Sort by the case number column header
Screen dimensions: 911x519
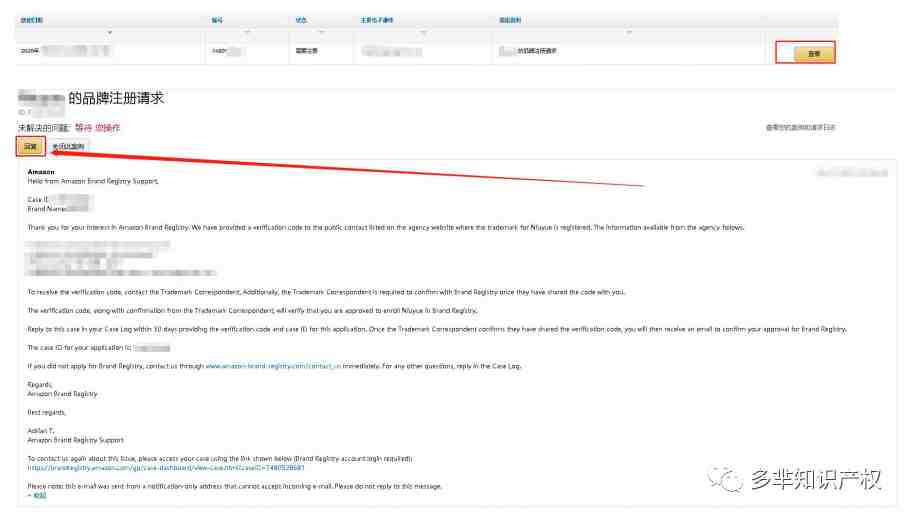pos(217,20)
